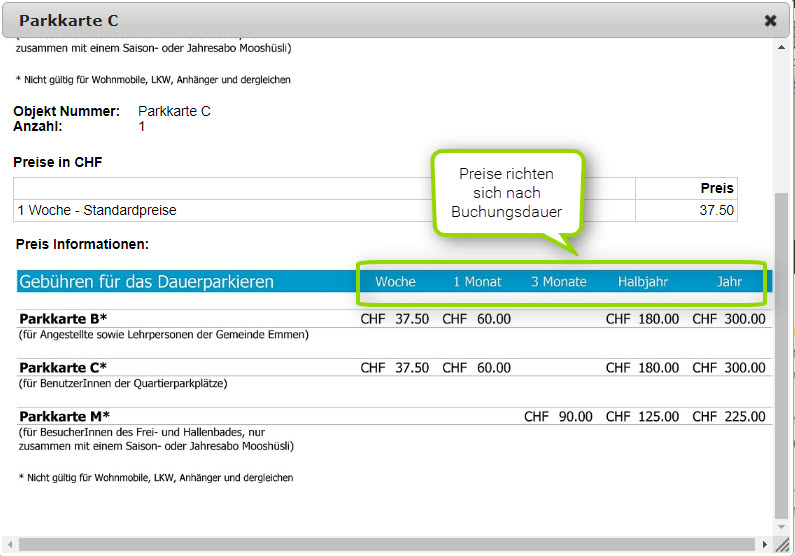This screenshot has height=556, width=795.
Task: Select the Woche column header
Action: click(395, 282)
